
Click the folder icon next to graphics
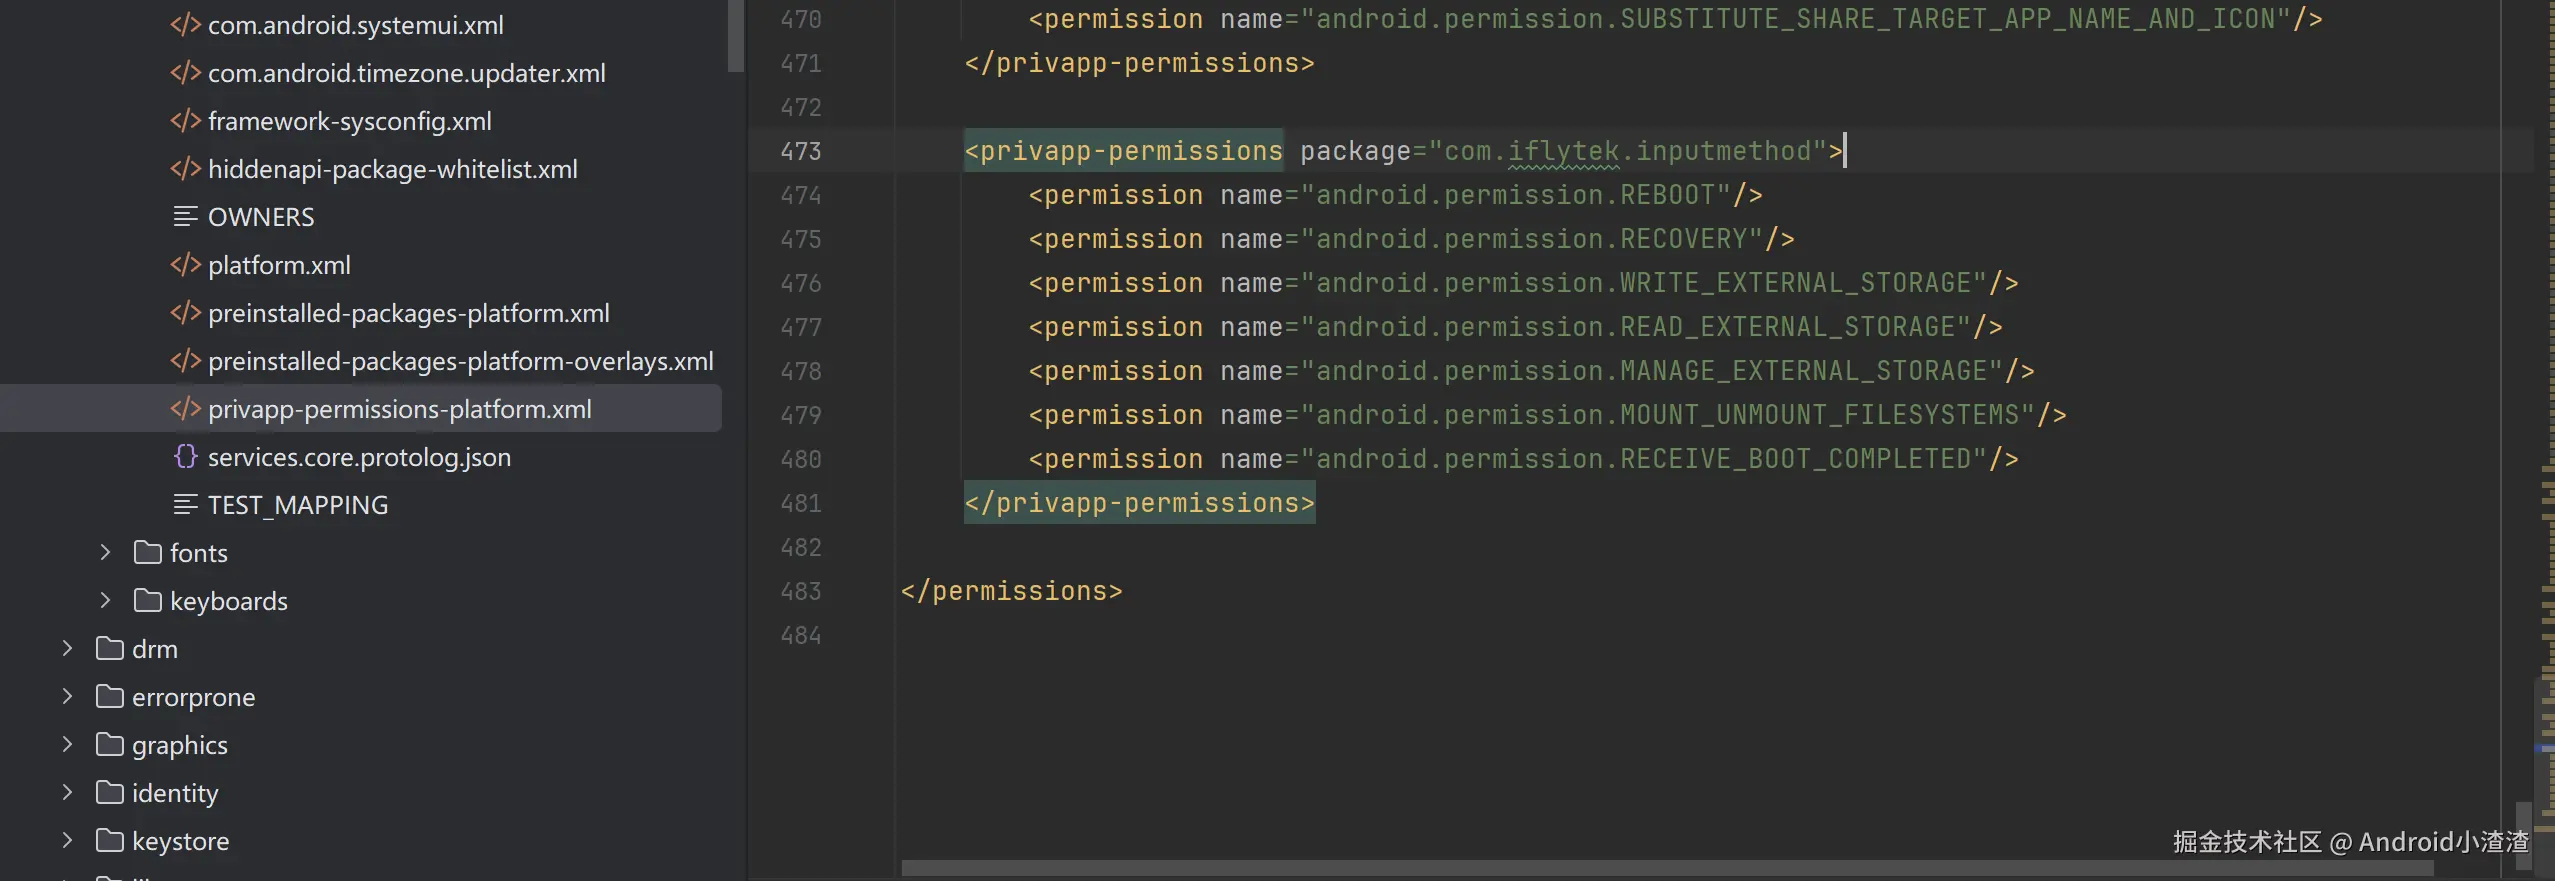pyautogui.click(x=110, y=745)
